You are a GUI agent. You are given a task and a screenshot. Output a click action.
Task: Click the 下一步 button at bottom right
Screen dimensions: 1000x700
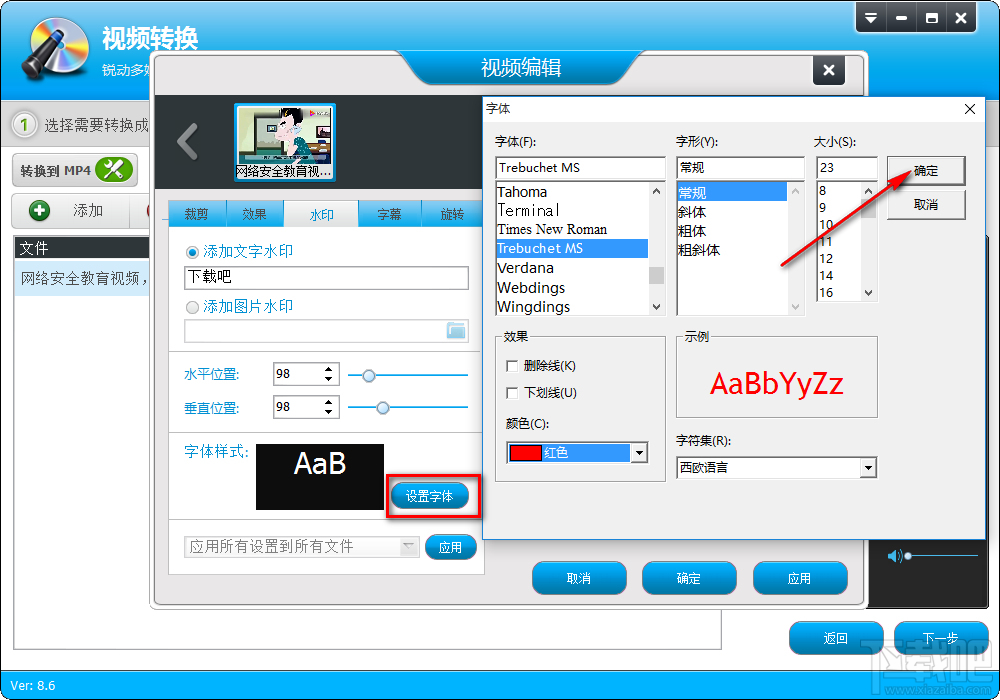939,638
